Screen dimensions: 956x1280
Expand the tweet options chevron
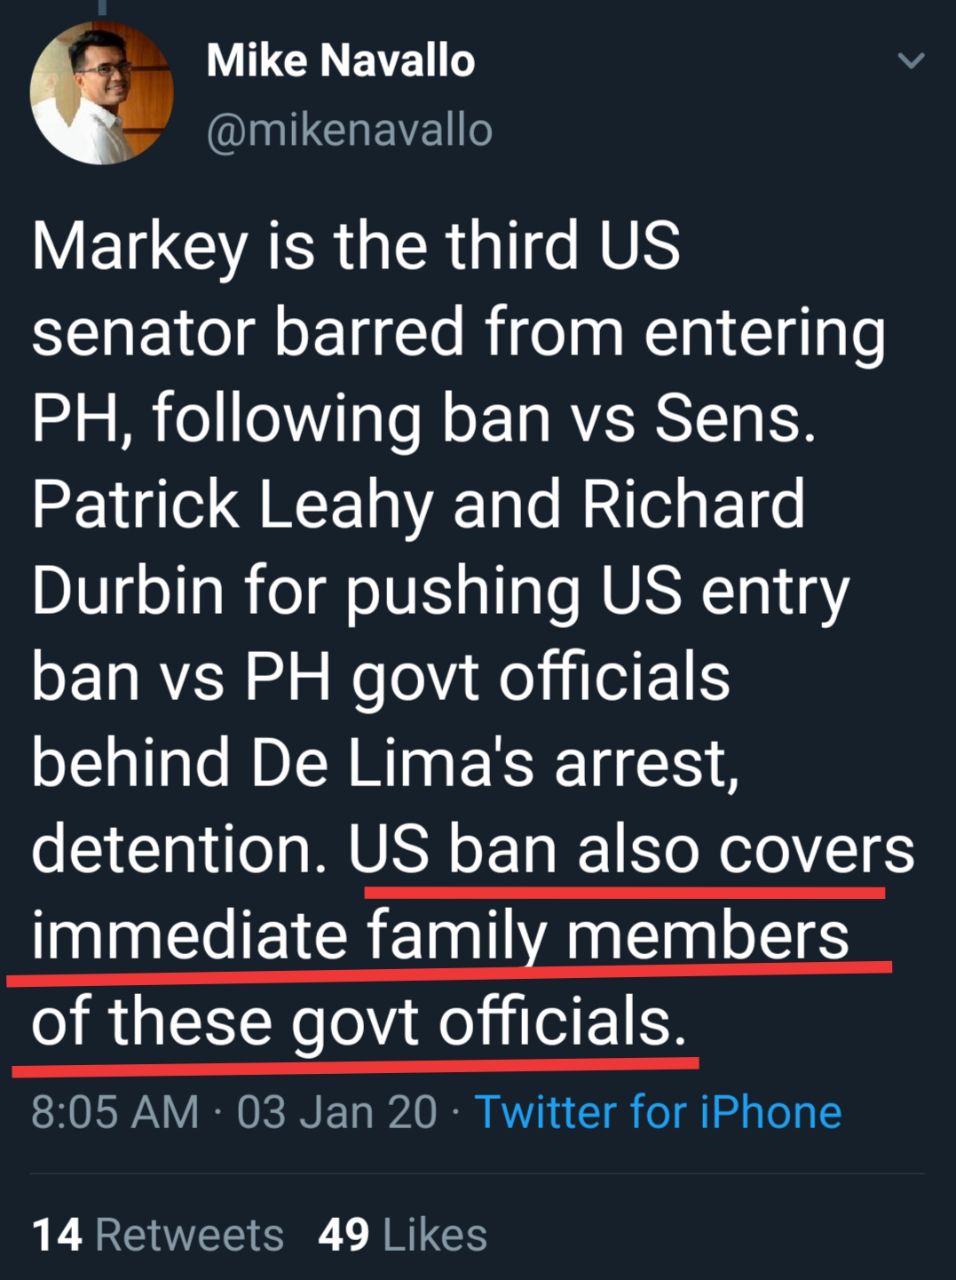(x=910, y=62)
